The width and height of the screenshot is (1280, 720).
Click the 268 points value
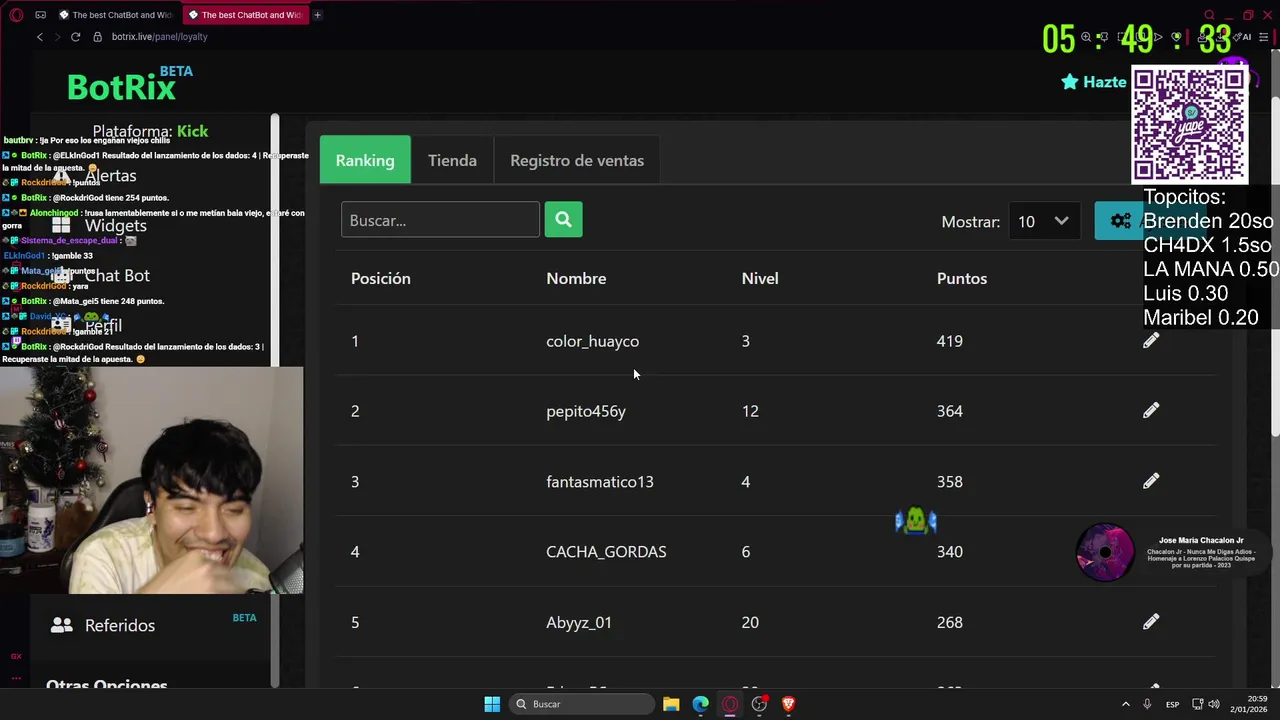tap(950, 622)
